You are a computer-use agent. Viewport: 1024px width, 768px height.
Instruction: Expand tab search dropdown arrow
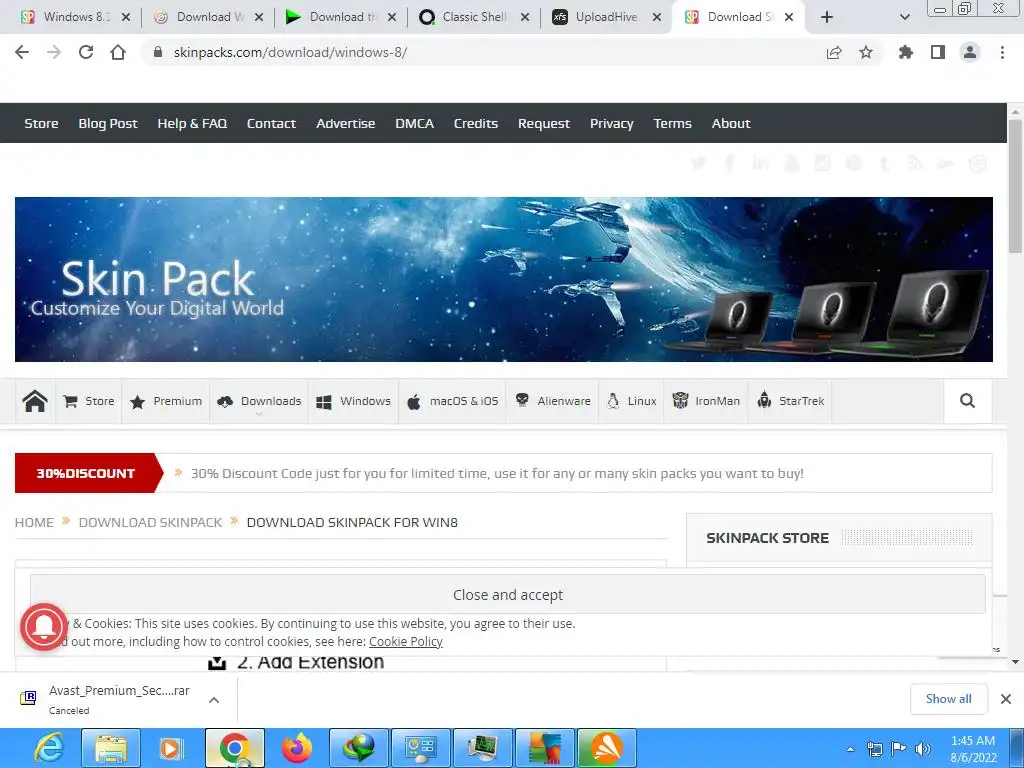[x=904, y=17]
